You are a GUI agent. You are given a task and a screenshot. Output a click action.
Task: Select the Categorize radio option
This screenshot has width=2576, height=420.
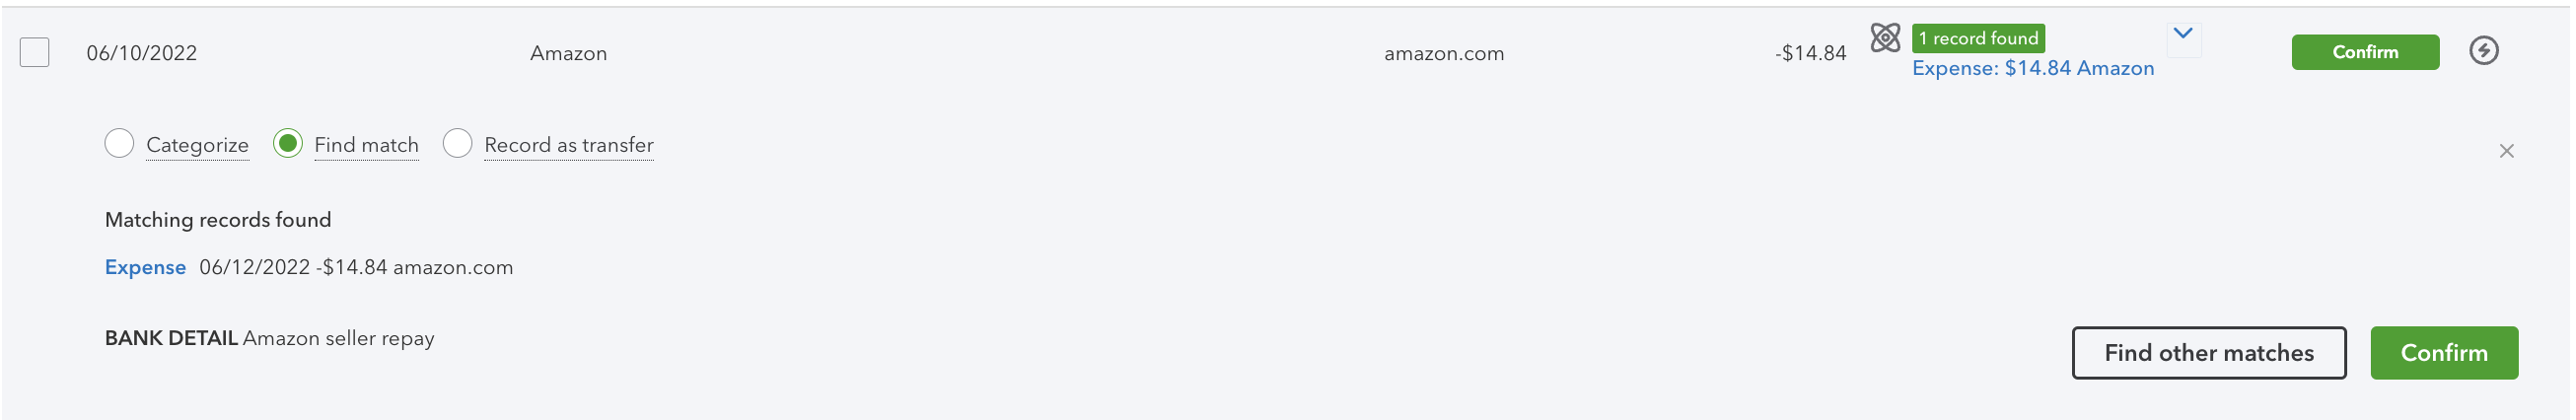(119, 144)
